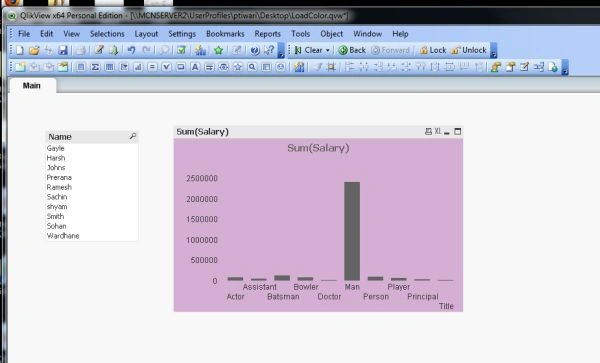This screenshot has height=363, width=600.
Task: Create a slider/calendar object
Action: pyautogui.click(x=223, y=67)
